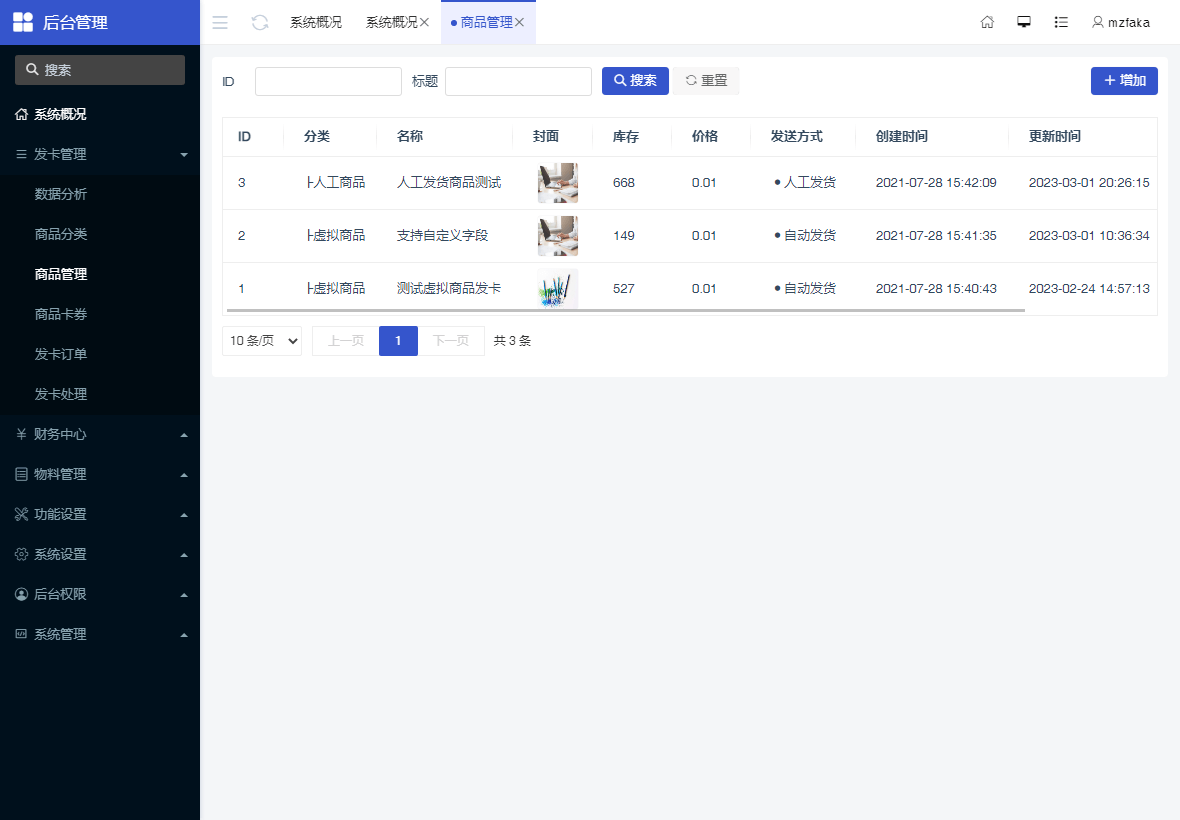Expand the 后台权限 menu arrow

coord(184,595)
